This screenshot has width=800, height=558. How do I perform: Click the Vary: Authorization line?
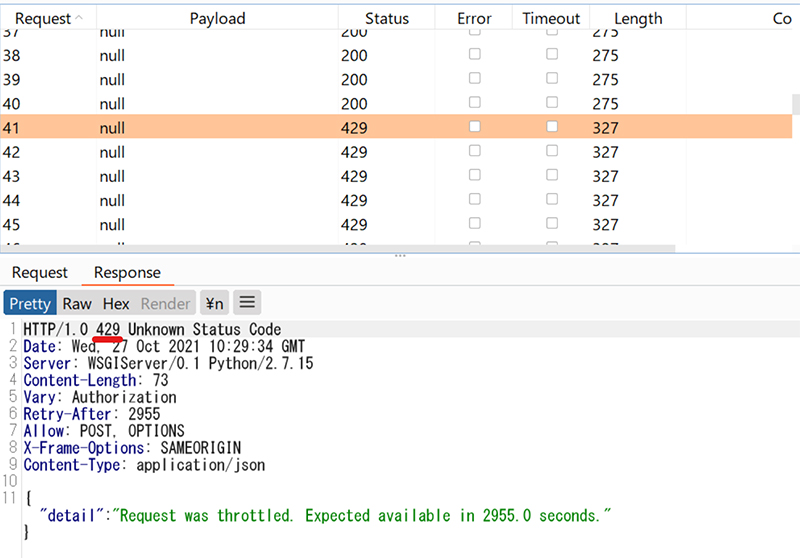99,397
